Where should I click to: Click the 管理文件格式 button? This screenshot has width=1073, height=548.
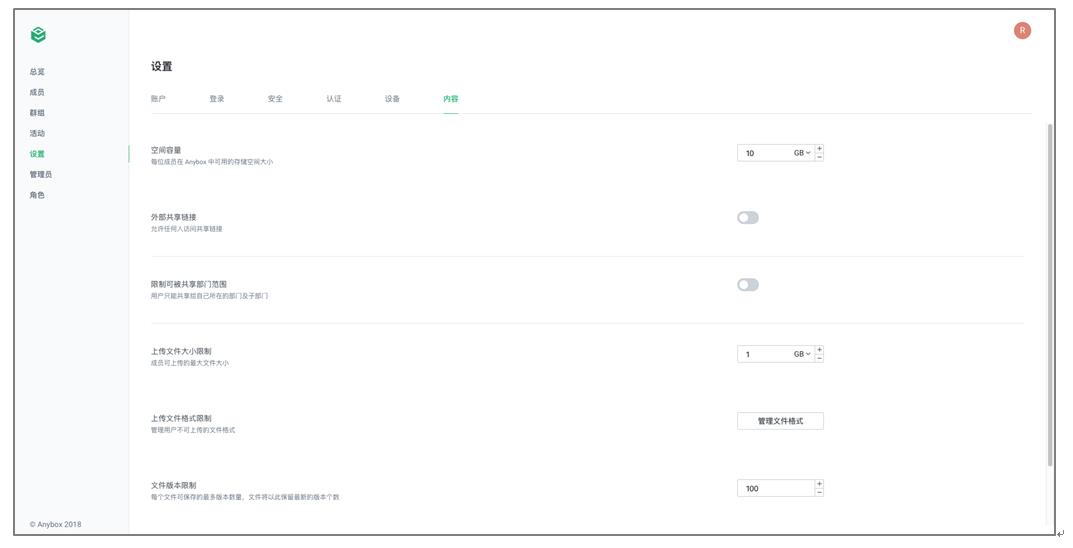point(780,421)
